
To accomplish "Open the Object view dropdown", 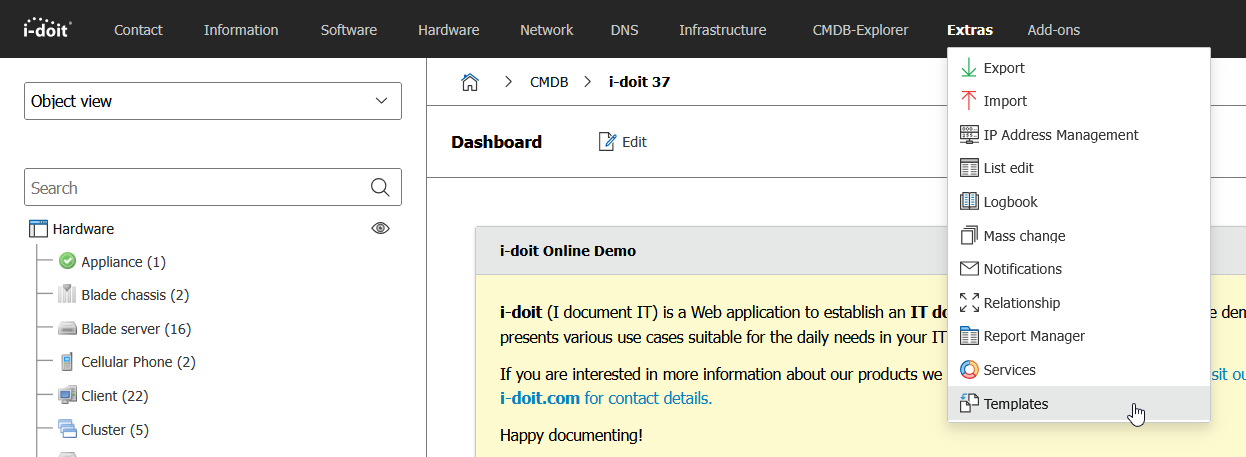I will point(212,101).
